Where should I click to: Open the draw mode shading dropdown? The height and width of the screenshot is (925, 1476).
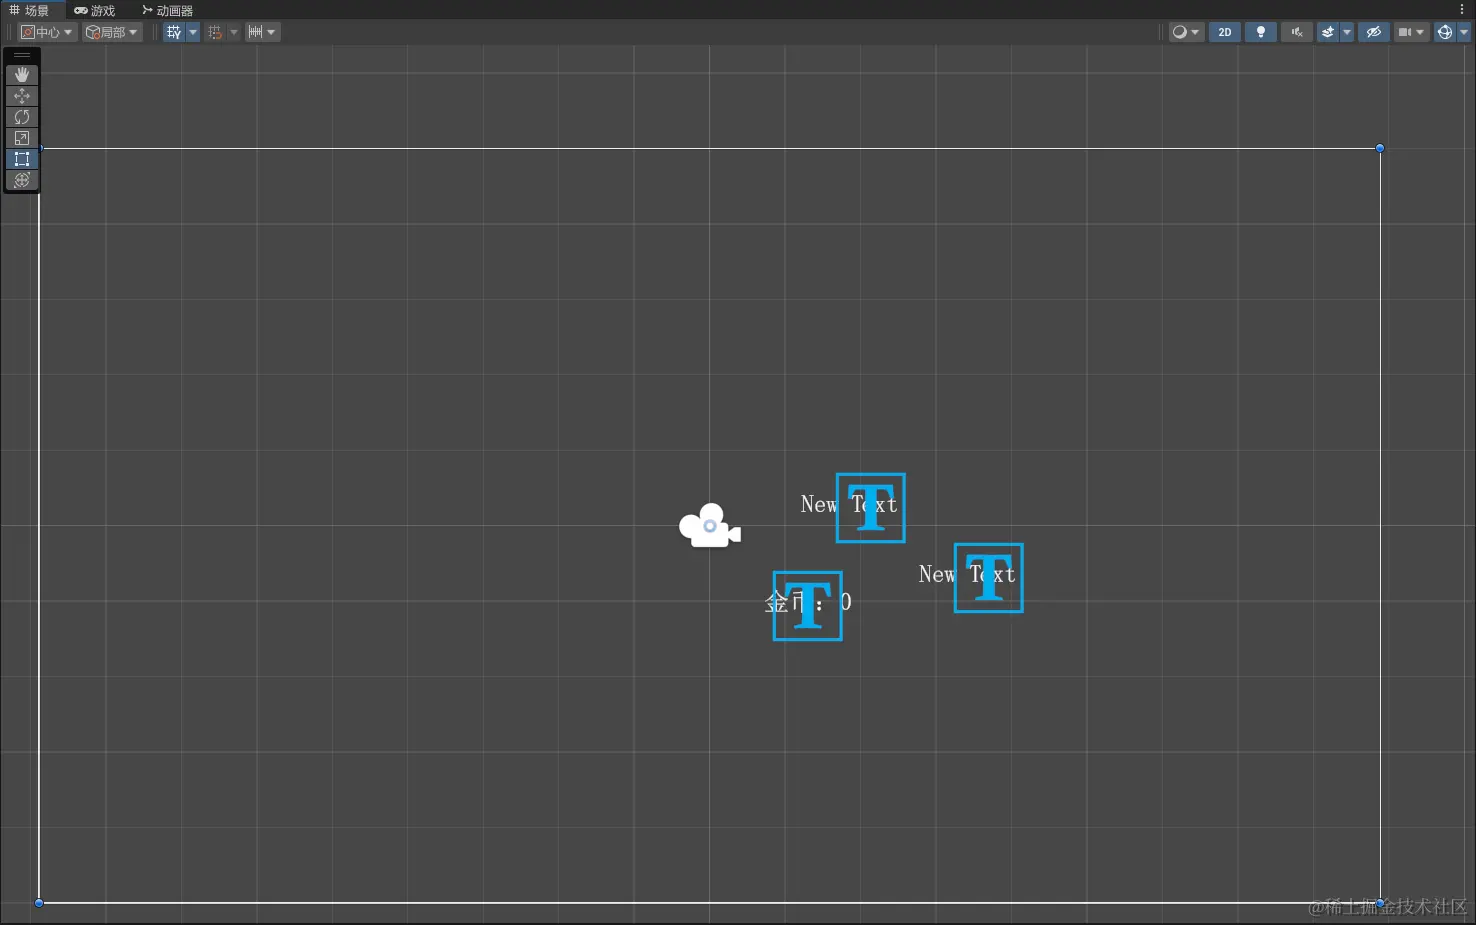(x=1186, y=32)
